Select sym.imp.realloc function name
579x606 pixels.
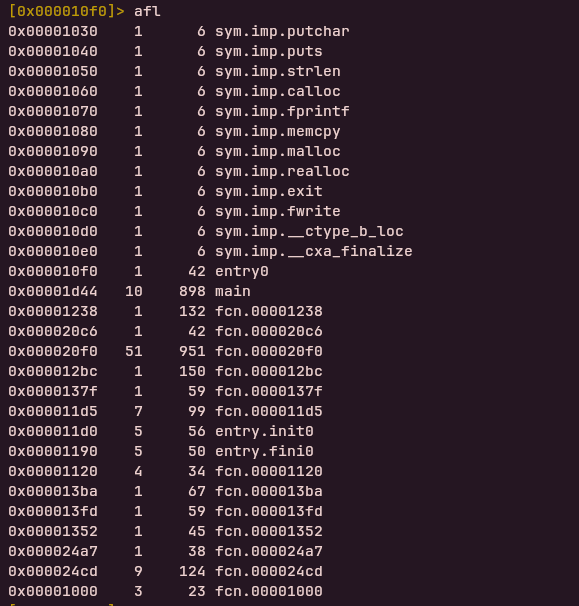point(282,172)
